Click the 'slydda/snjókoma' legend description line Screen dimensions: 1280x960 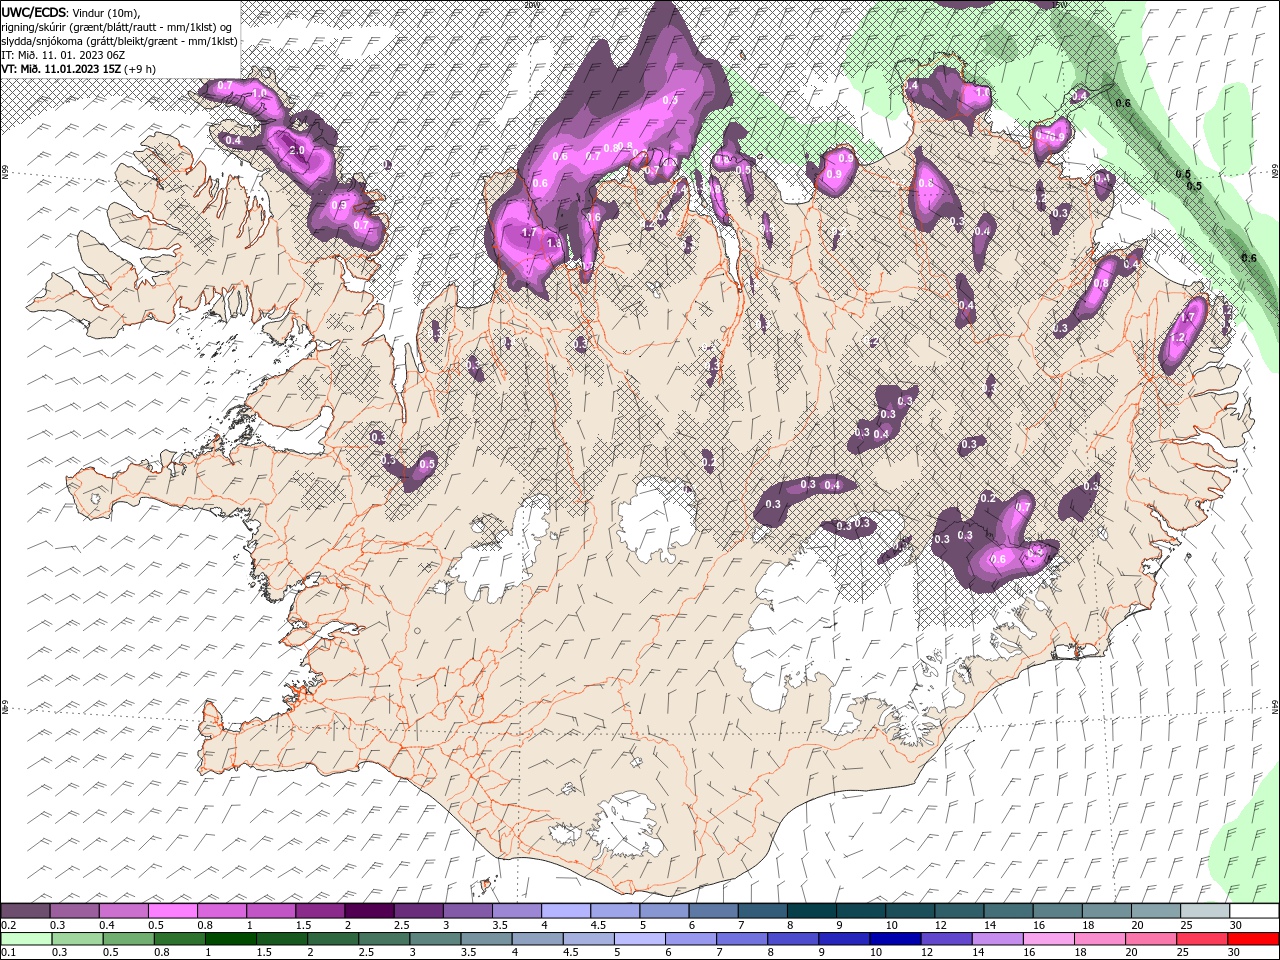[x=120, y=41]
